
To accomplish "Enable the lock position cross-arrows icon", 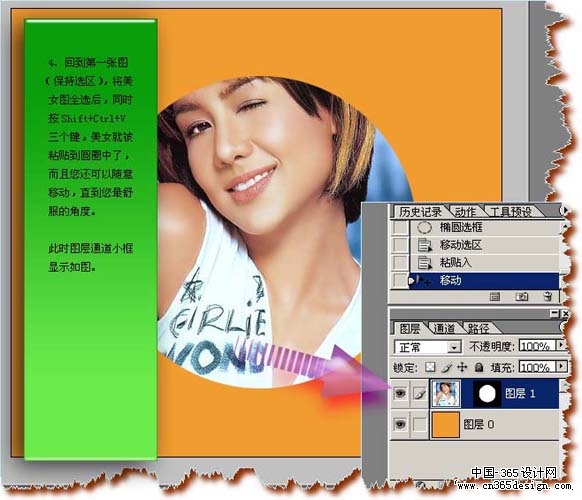I will pos(462,367).
